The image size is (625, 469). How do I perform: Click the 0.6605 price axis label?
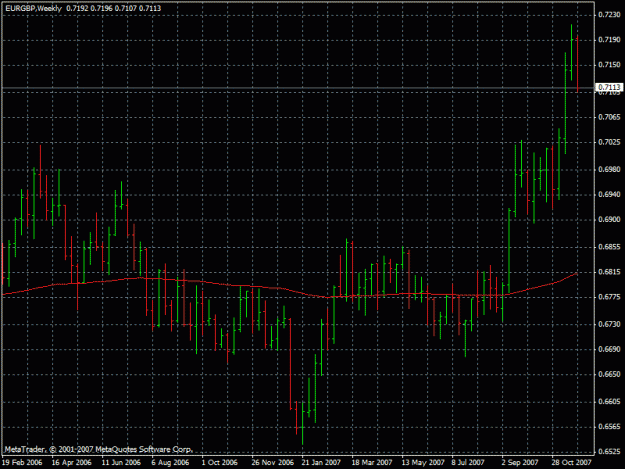coord(609,402)
